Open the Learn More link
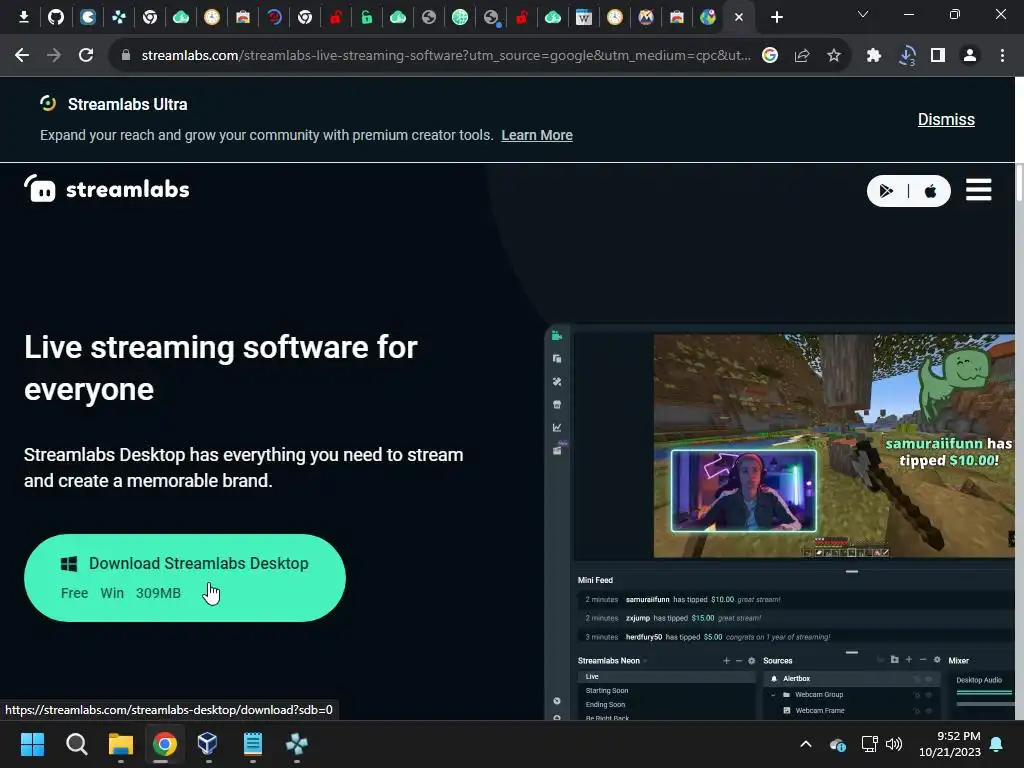1024x768 pixels. pos(537,135)
